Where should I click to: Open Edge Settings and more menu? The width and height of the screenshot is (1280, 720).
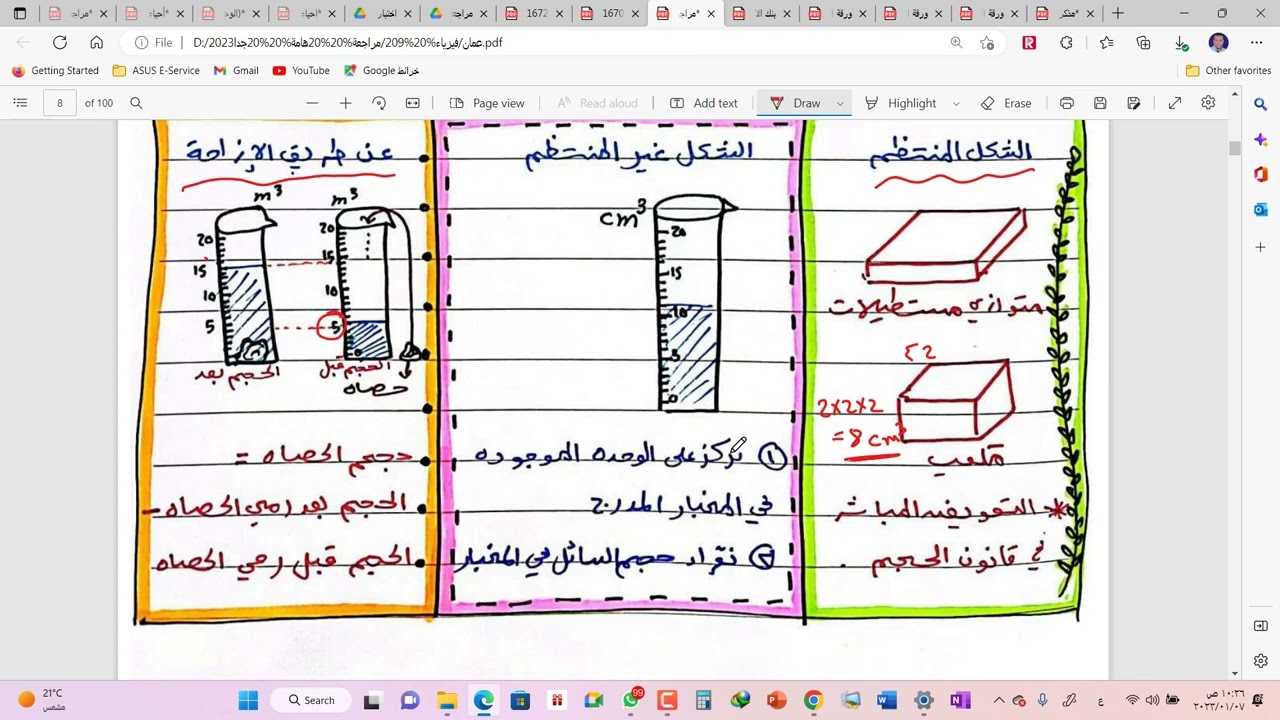point(1255,43)
